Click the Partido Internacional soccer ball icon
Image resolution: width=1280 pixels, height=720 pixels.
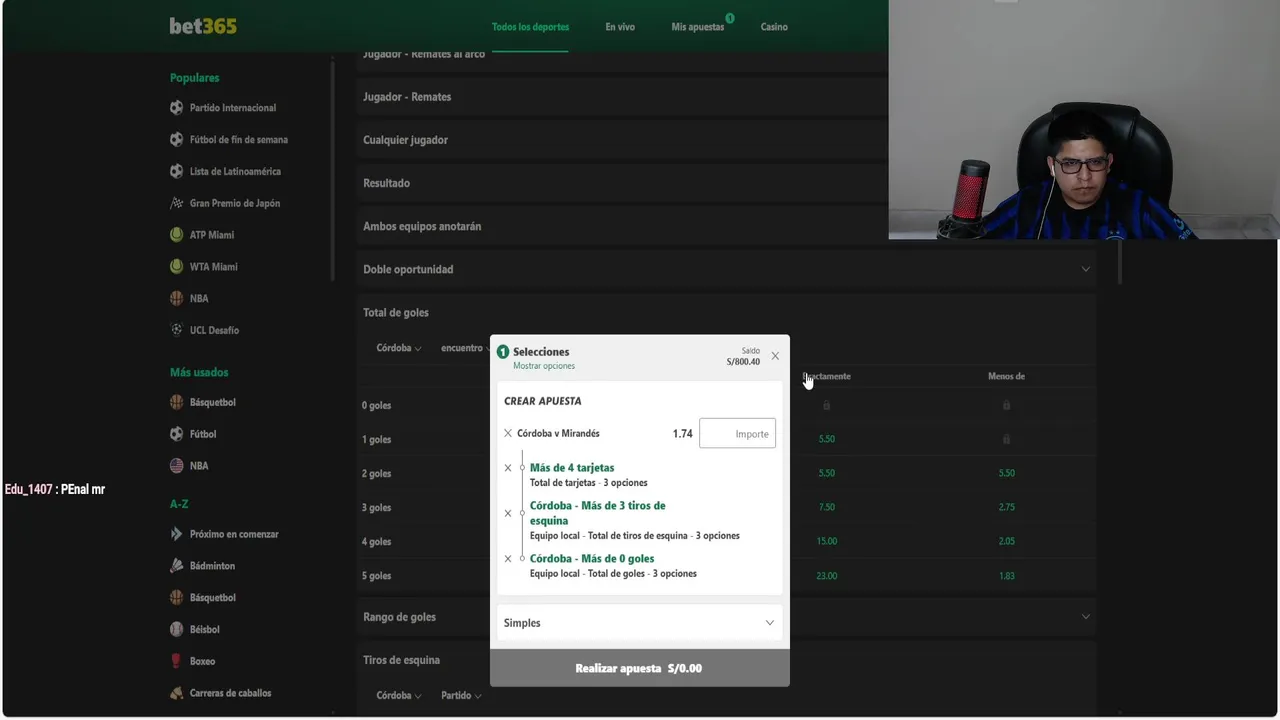(176, 107)
